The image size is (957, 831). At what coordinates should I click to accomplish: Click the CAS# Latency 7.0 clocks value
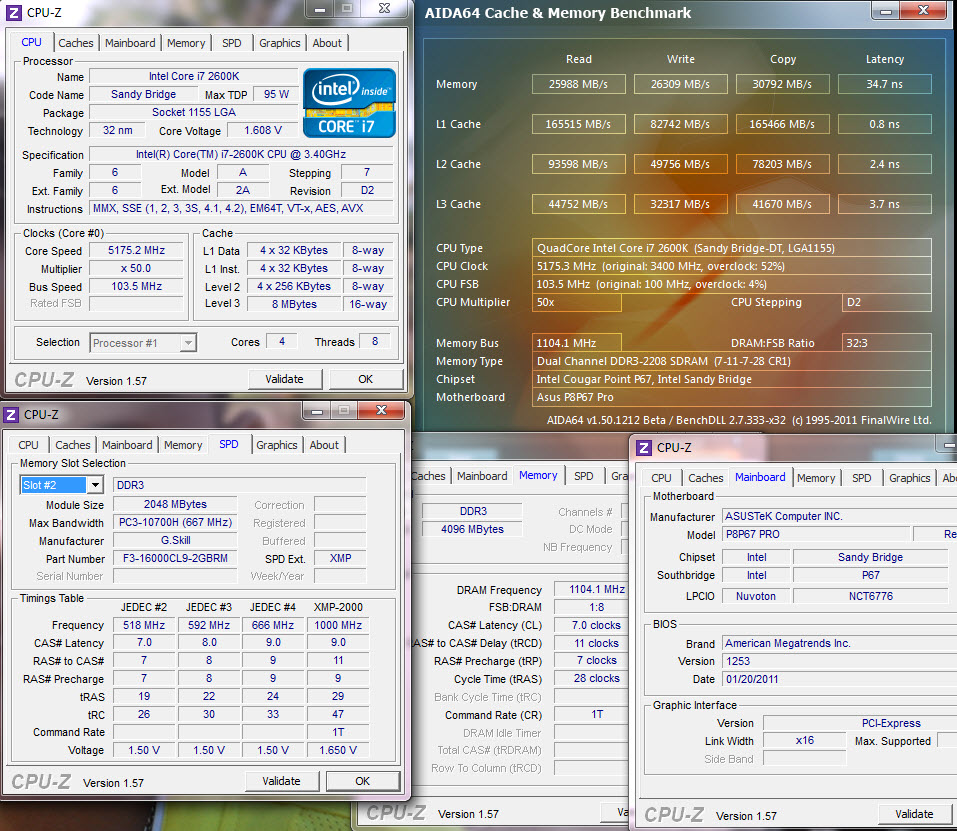591,625
